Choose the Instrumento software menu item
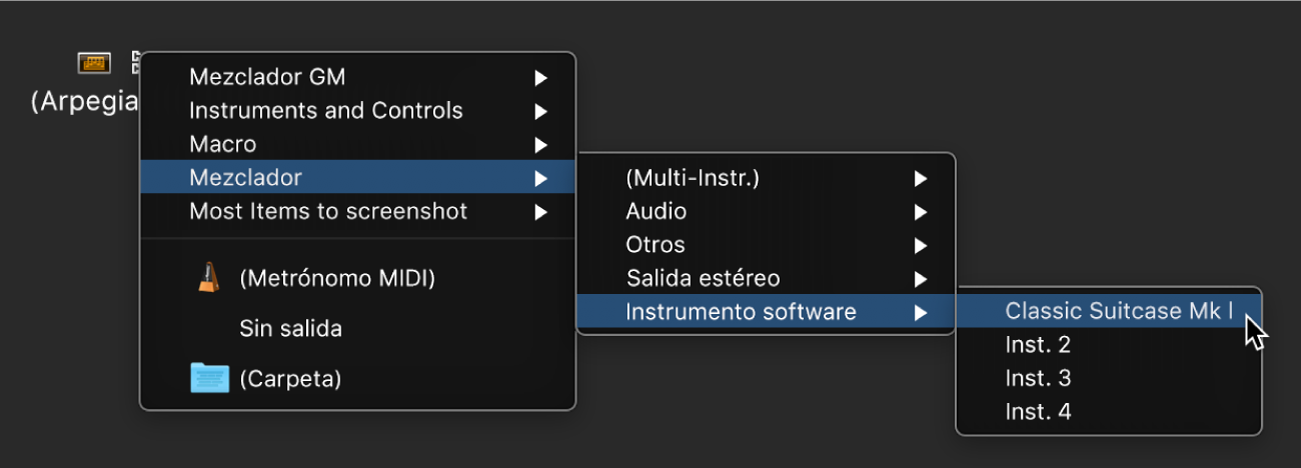The width and height of the screenshot is (1301, 468). click(740, 312)
